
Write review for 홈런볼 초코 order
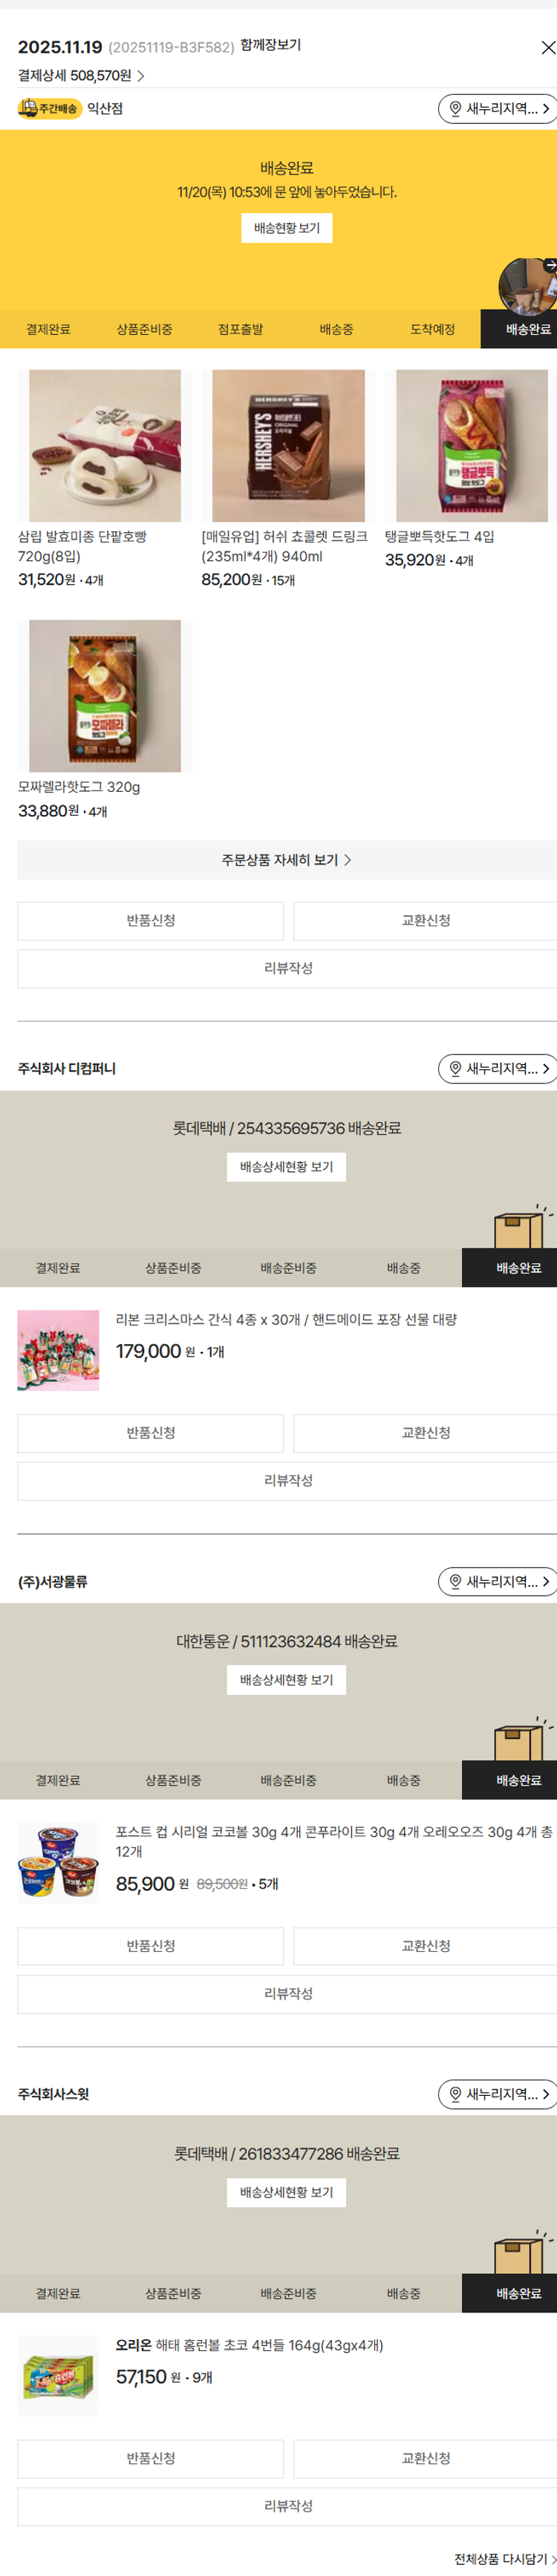click(288, 2505)
